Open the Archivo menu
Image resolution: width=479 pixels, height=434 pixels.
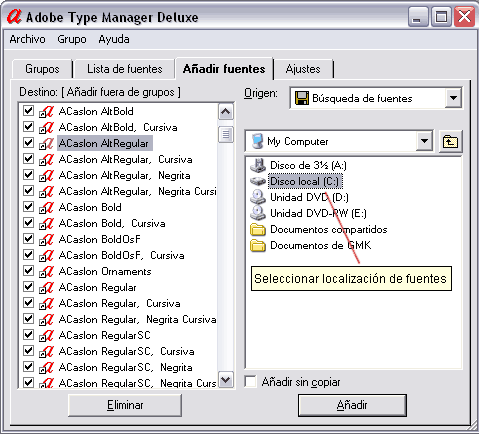pyautogui.click(x=27, y=39)
